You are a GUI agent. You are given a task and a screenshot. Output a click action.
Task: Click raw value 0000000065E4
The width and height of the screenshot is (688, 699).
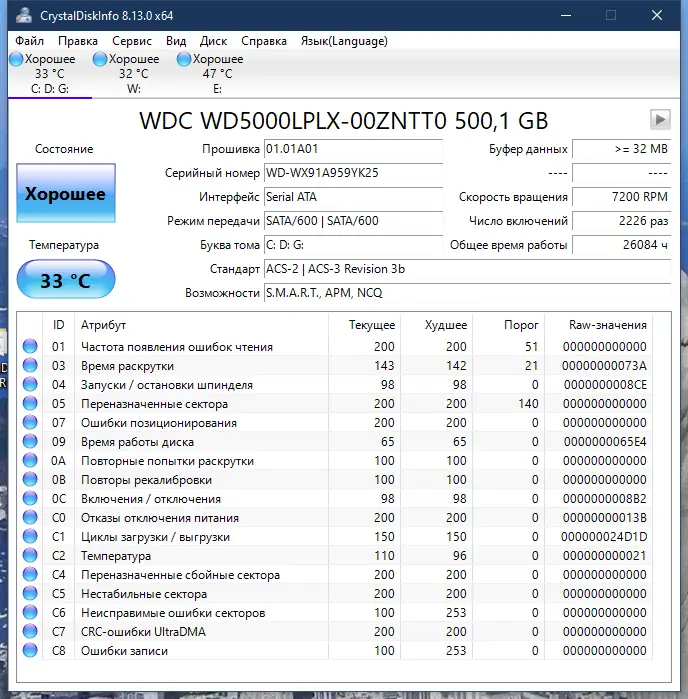click(605, 442)
